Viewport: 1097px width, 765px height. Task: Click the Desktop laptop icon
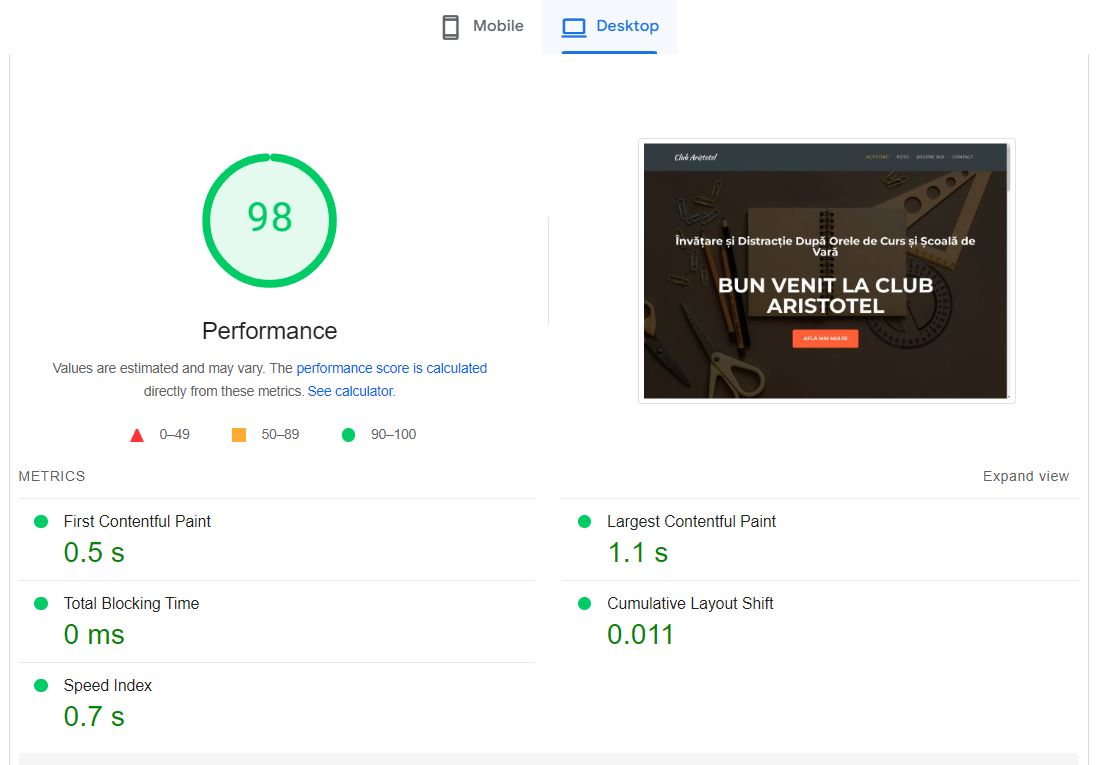pyautogui.click(x=573, y=27)
